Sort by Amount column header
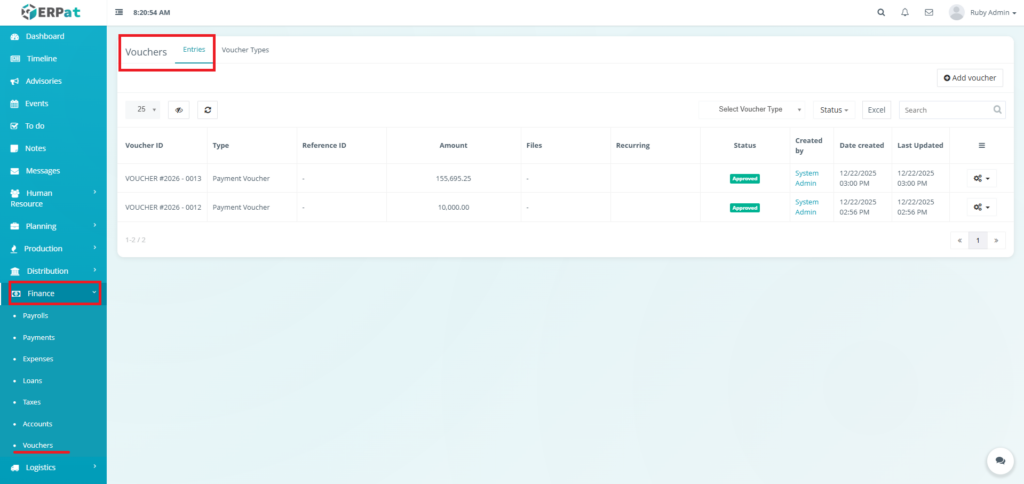Screen dimensions: 1024x484 coord(453,146)
